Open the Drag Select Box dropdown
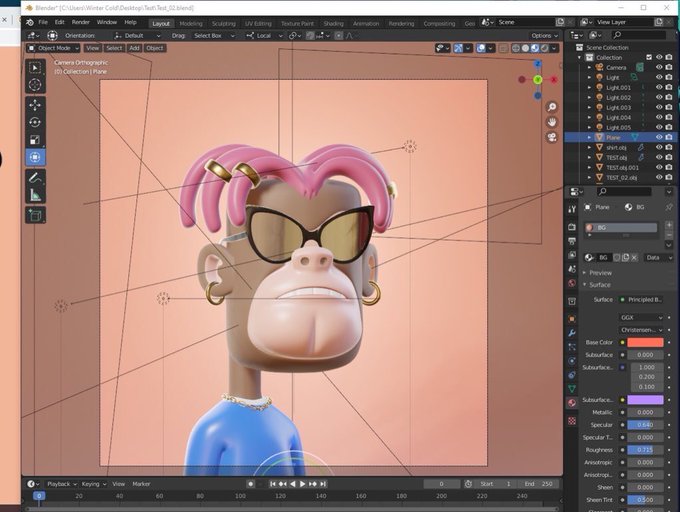 tap(214, 36)
